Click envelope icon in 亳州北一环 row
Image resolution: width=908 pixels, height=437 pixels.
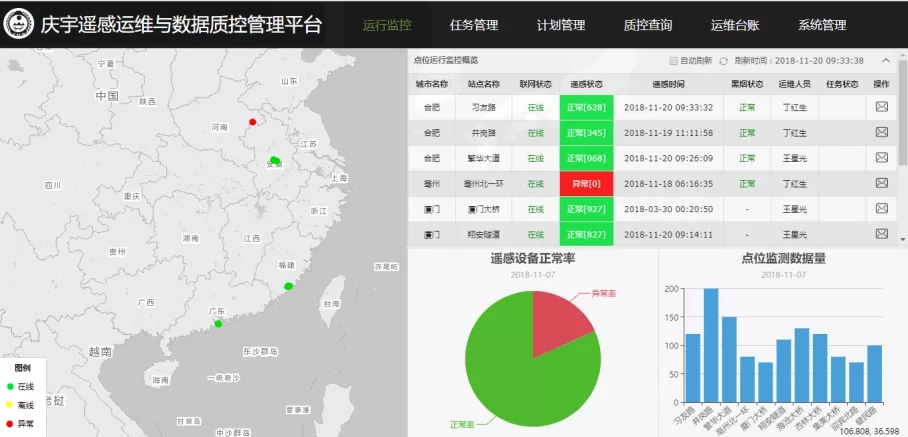[881, 183]
